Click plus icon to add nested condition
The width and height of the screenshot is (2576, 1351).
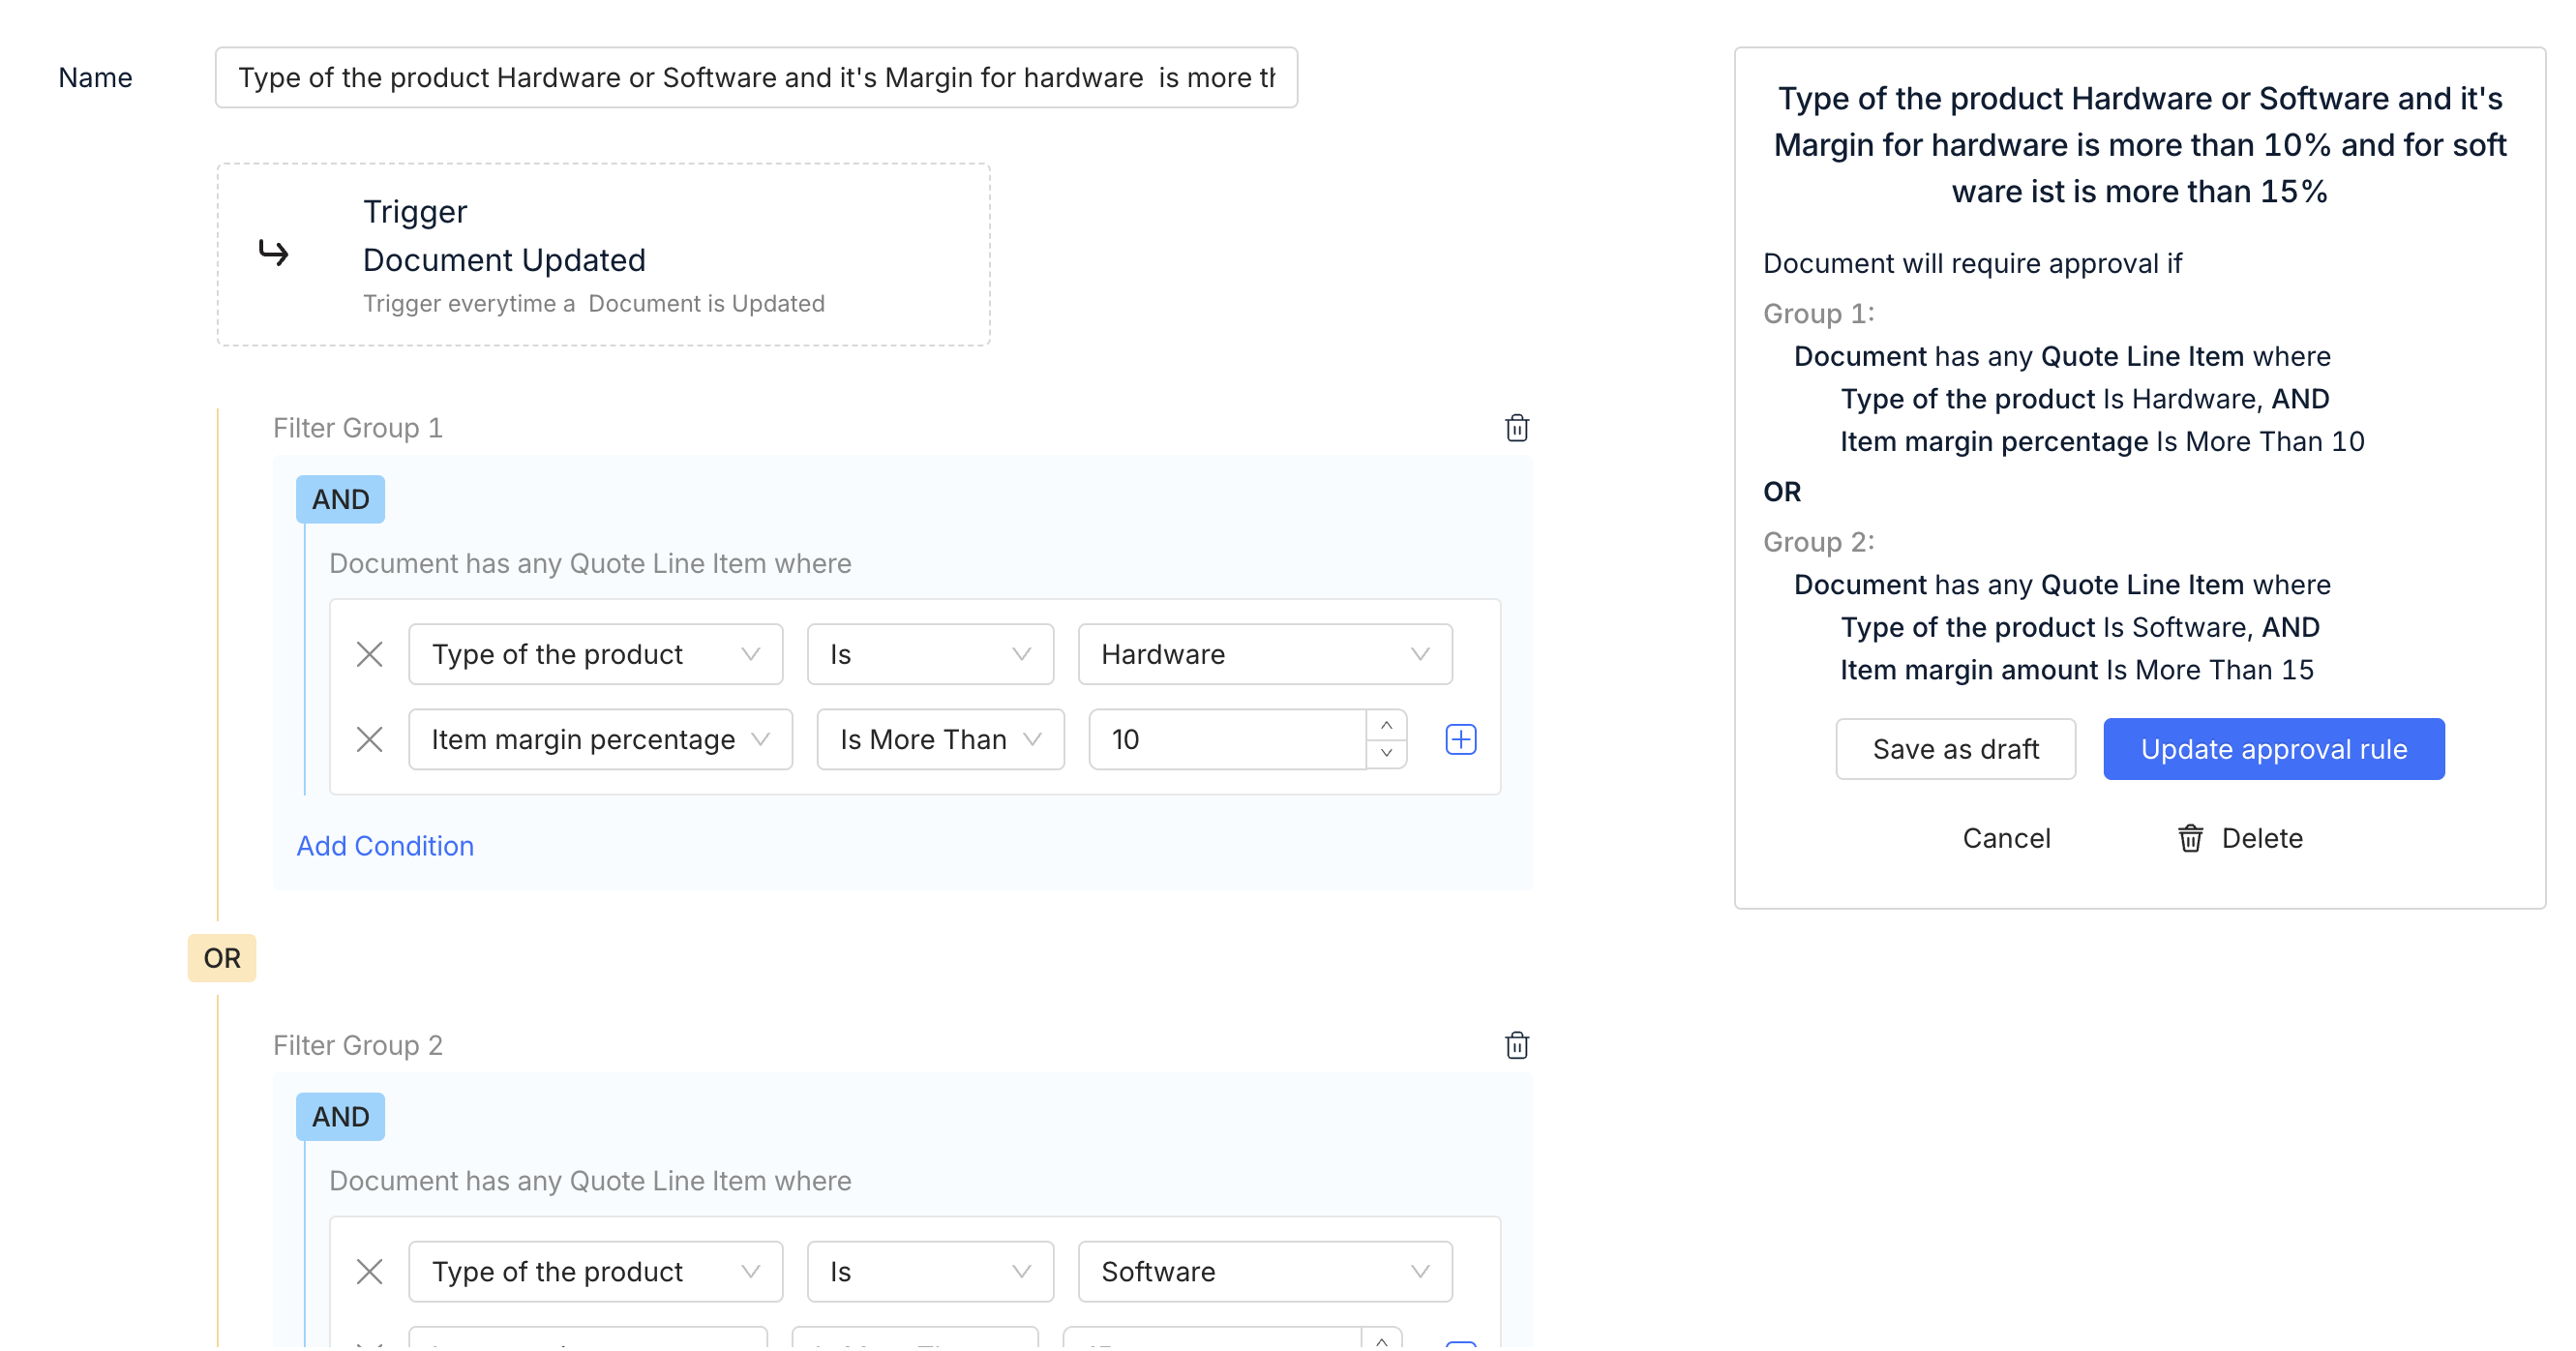point(1460,739)
